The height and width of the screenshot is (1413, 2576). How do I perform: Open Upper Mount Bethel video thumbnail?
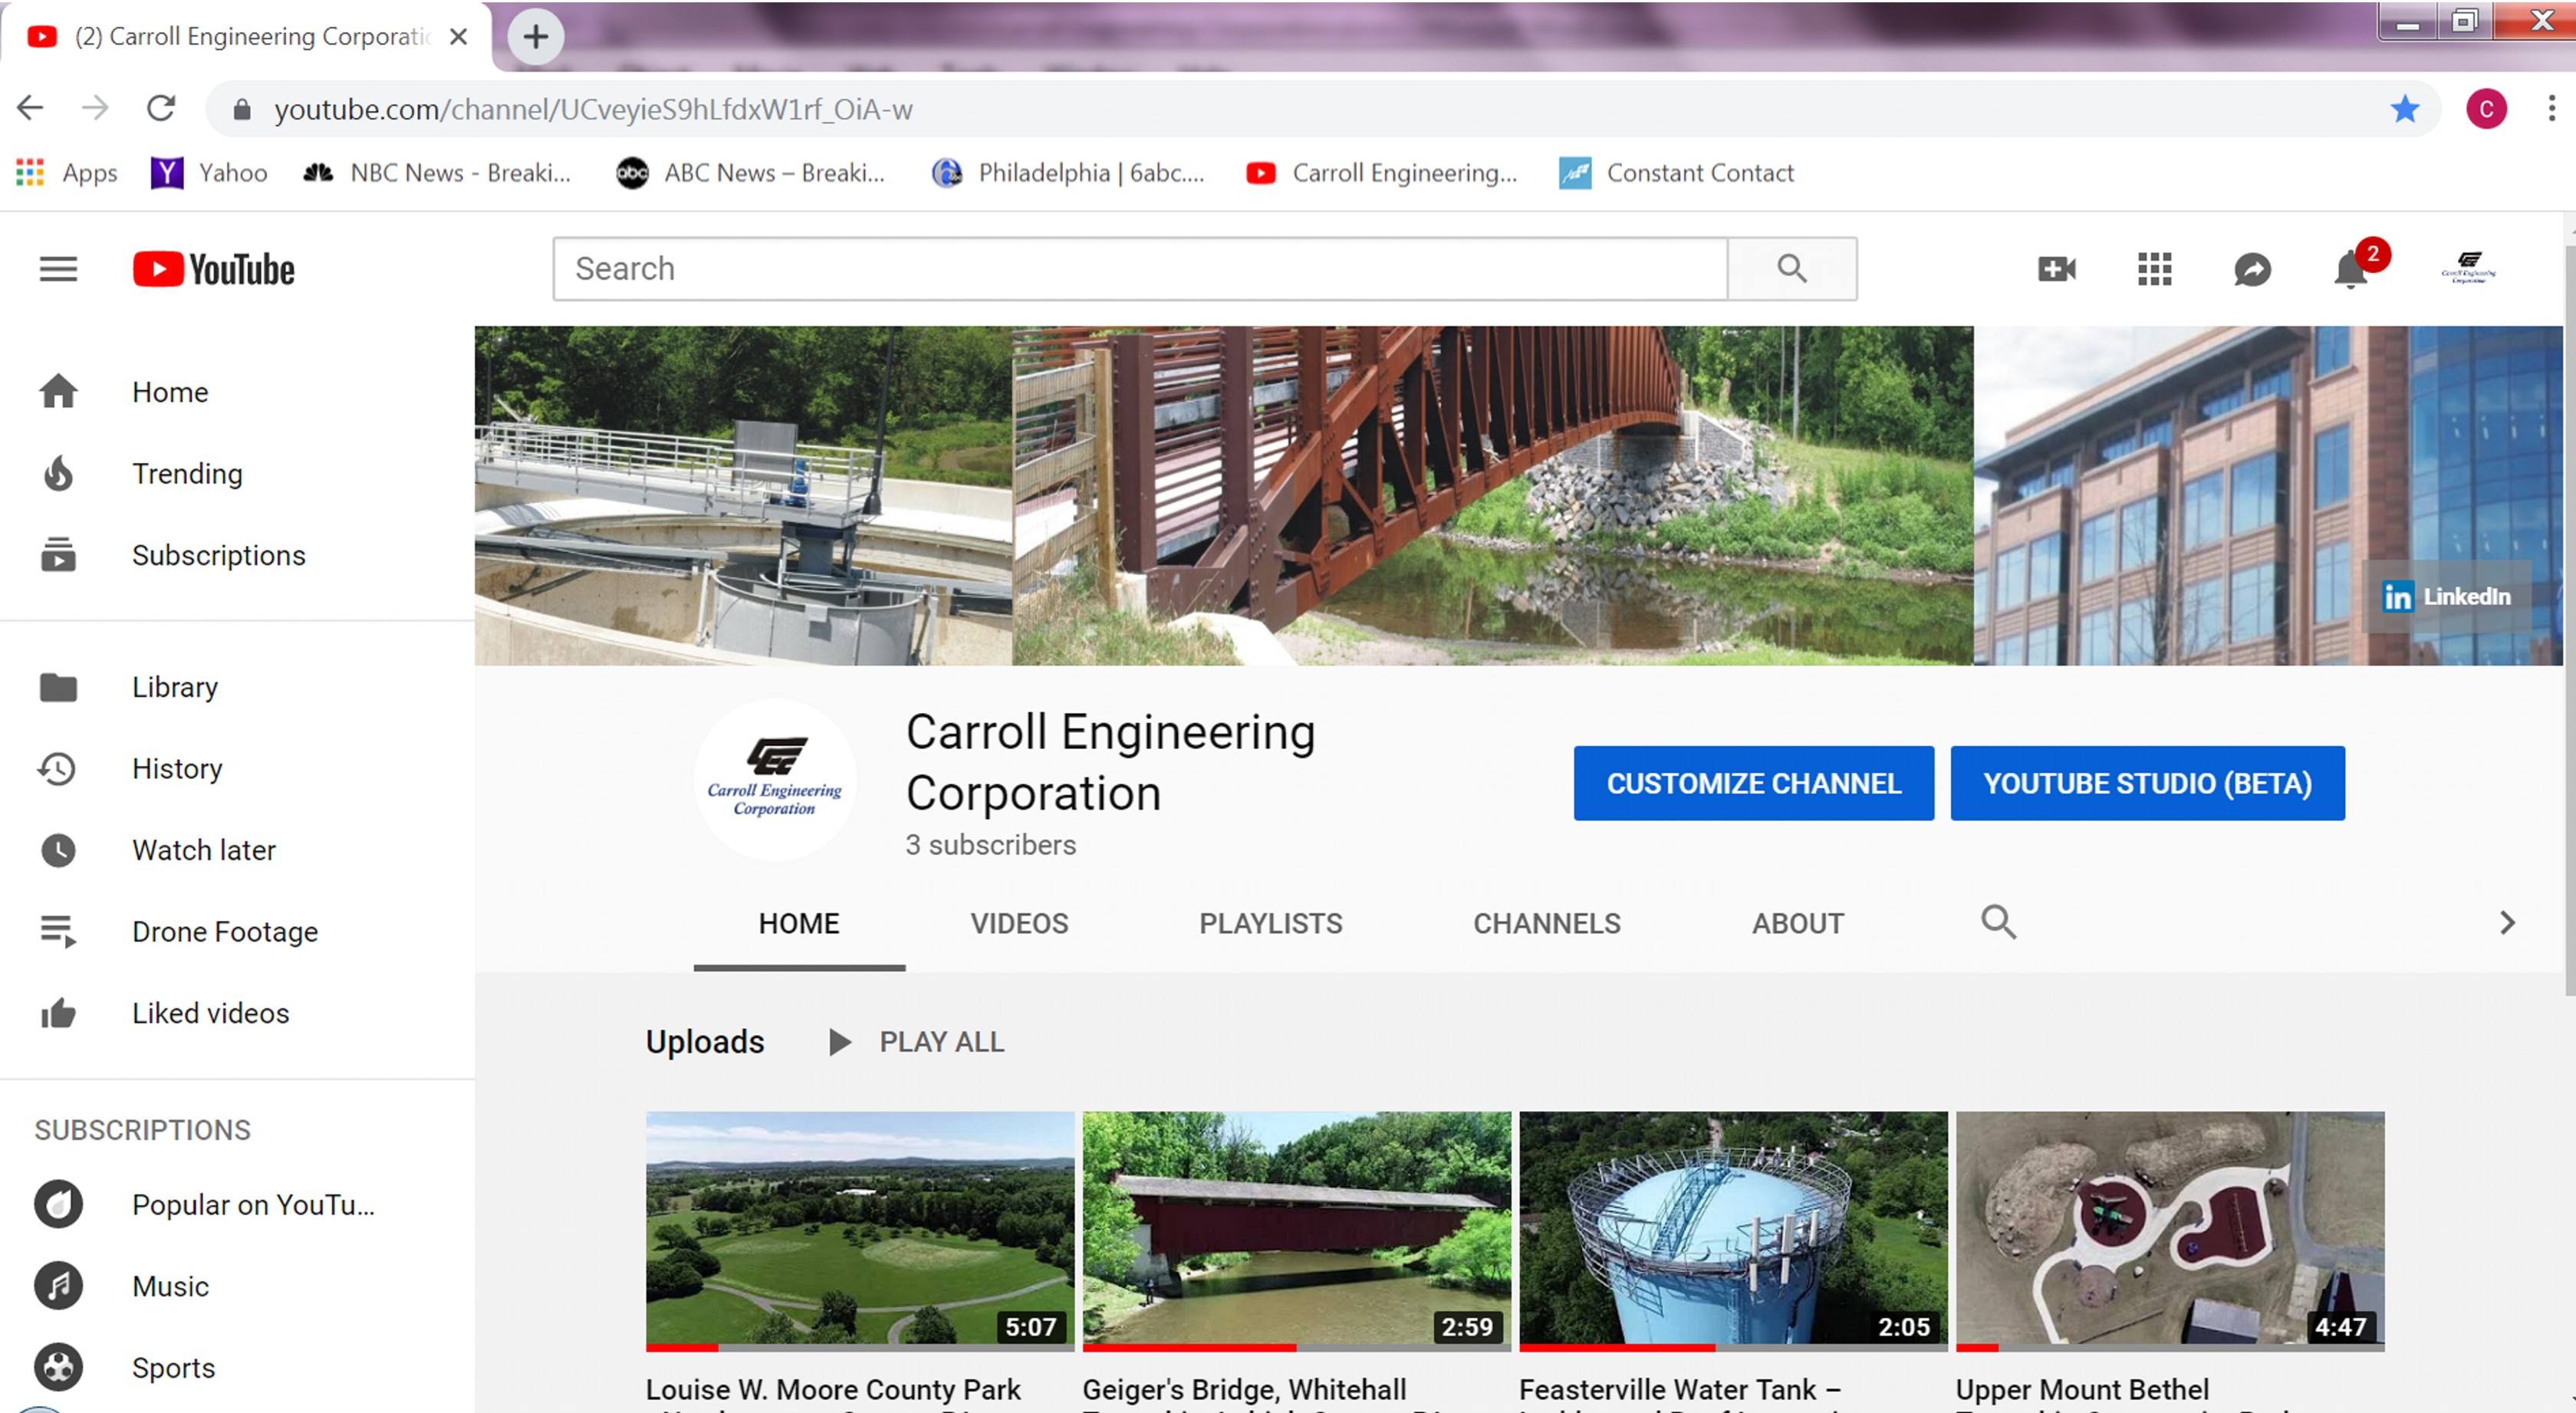point(2170,1231)
